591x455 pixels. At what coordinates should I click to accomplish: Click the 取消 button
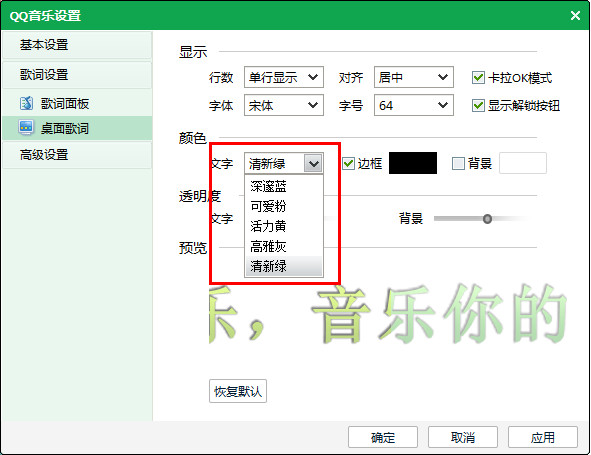coord(462,437)
